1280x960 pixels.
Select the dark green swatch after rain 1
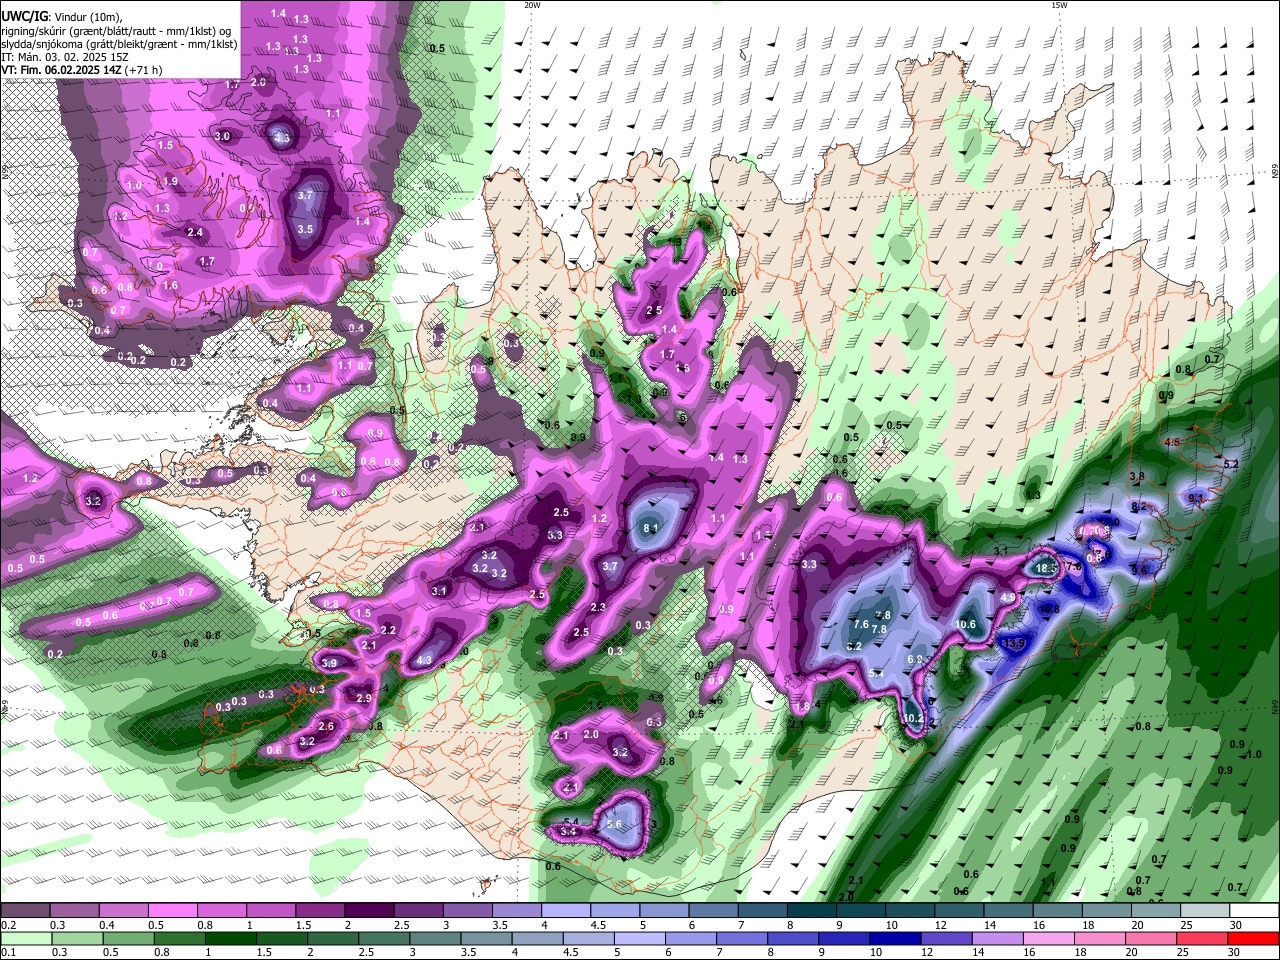pyautogui.click(x=230, y=939)
